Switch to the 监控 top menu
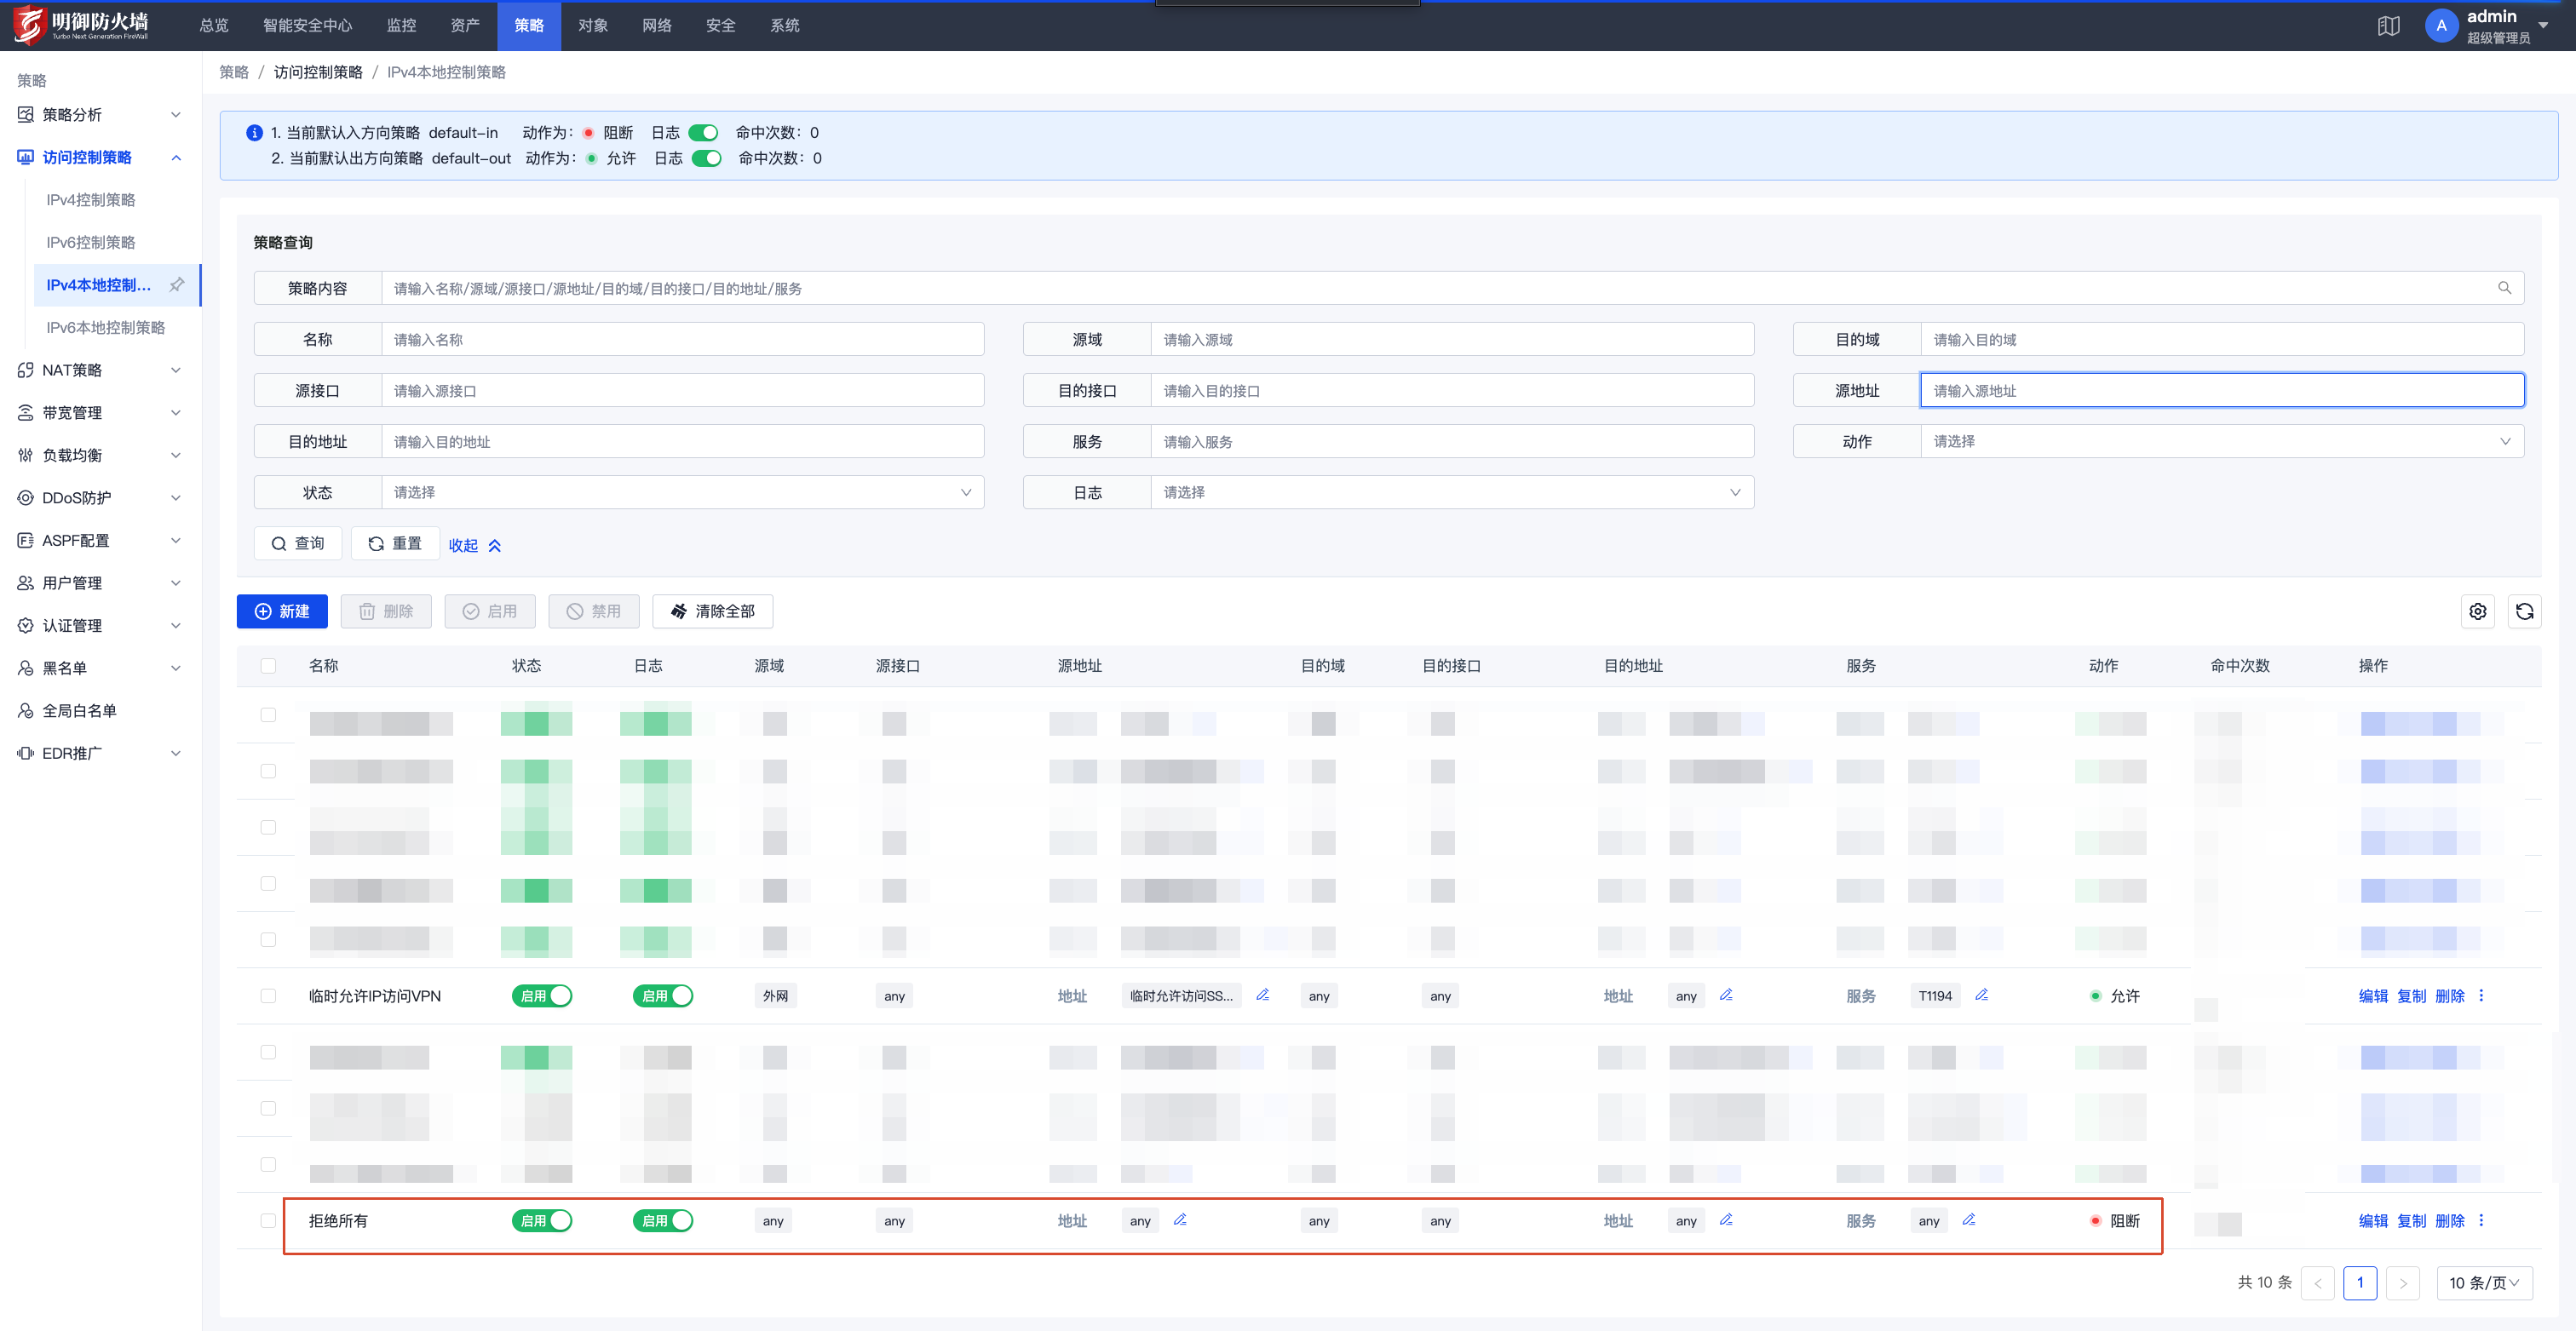Screen dimensions: 2576x1331 401,26
